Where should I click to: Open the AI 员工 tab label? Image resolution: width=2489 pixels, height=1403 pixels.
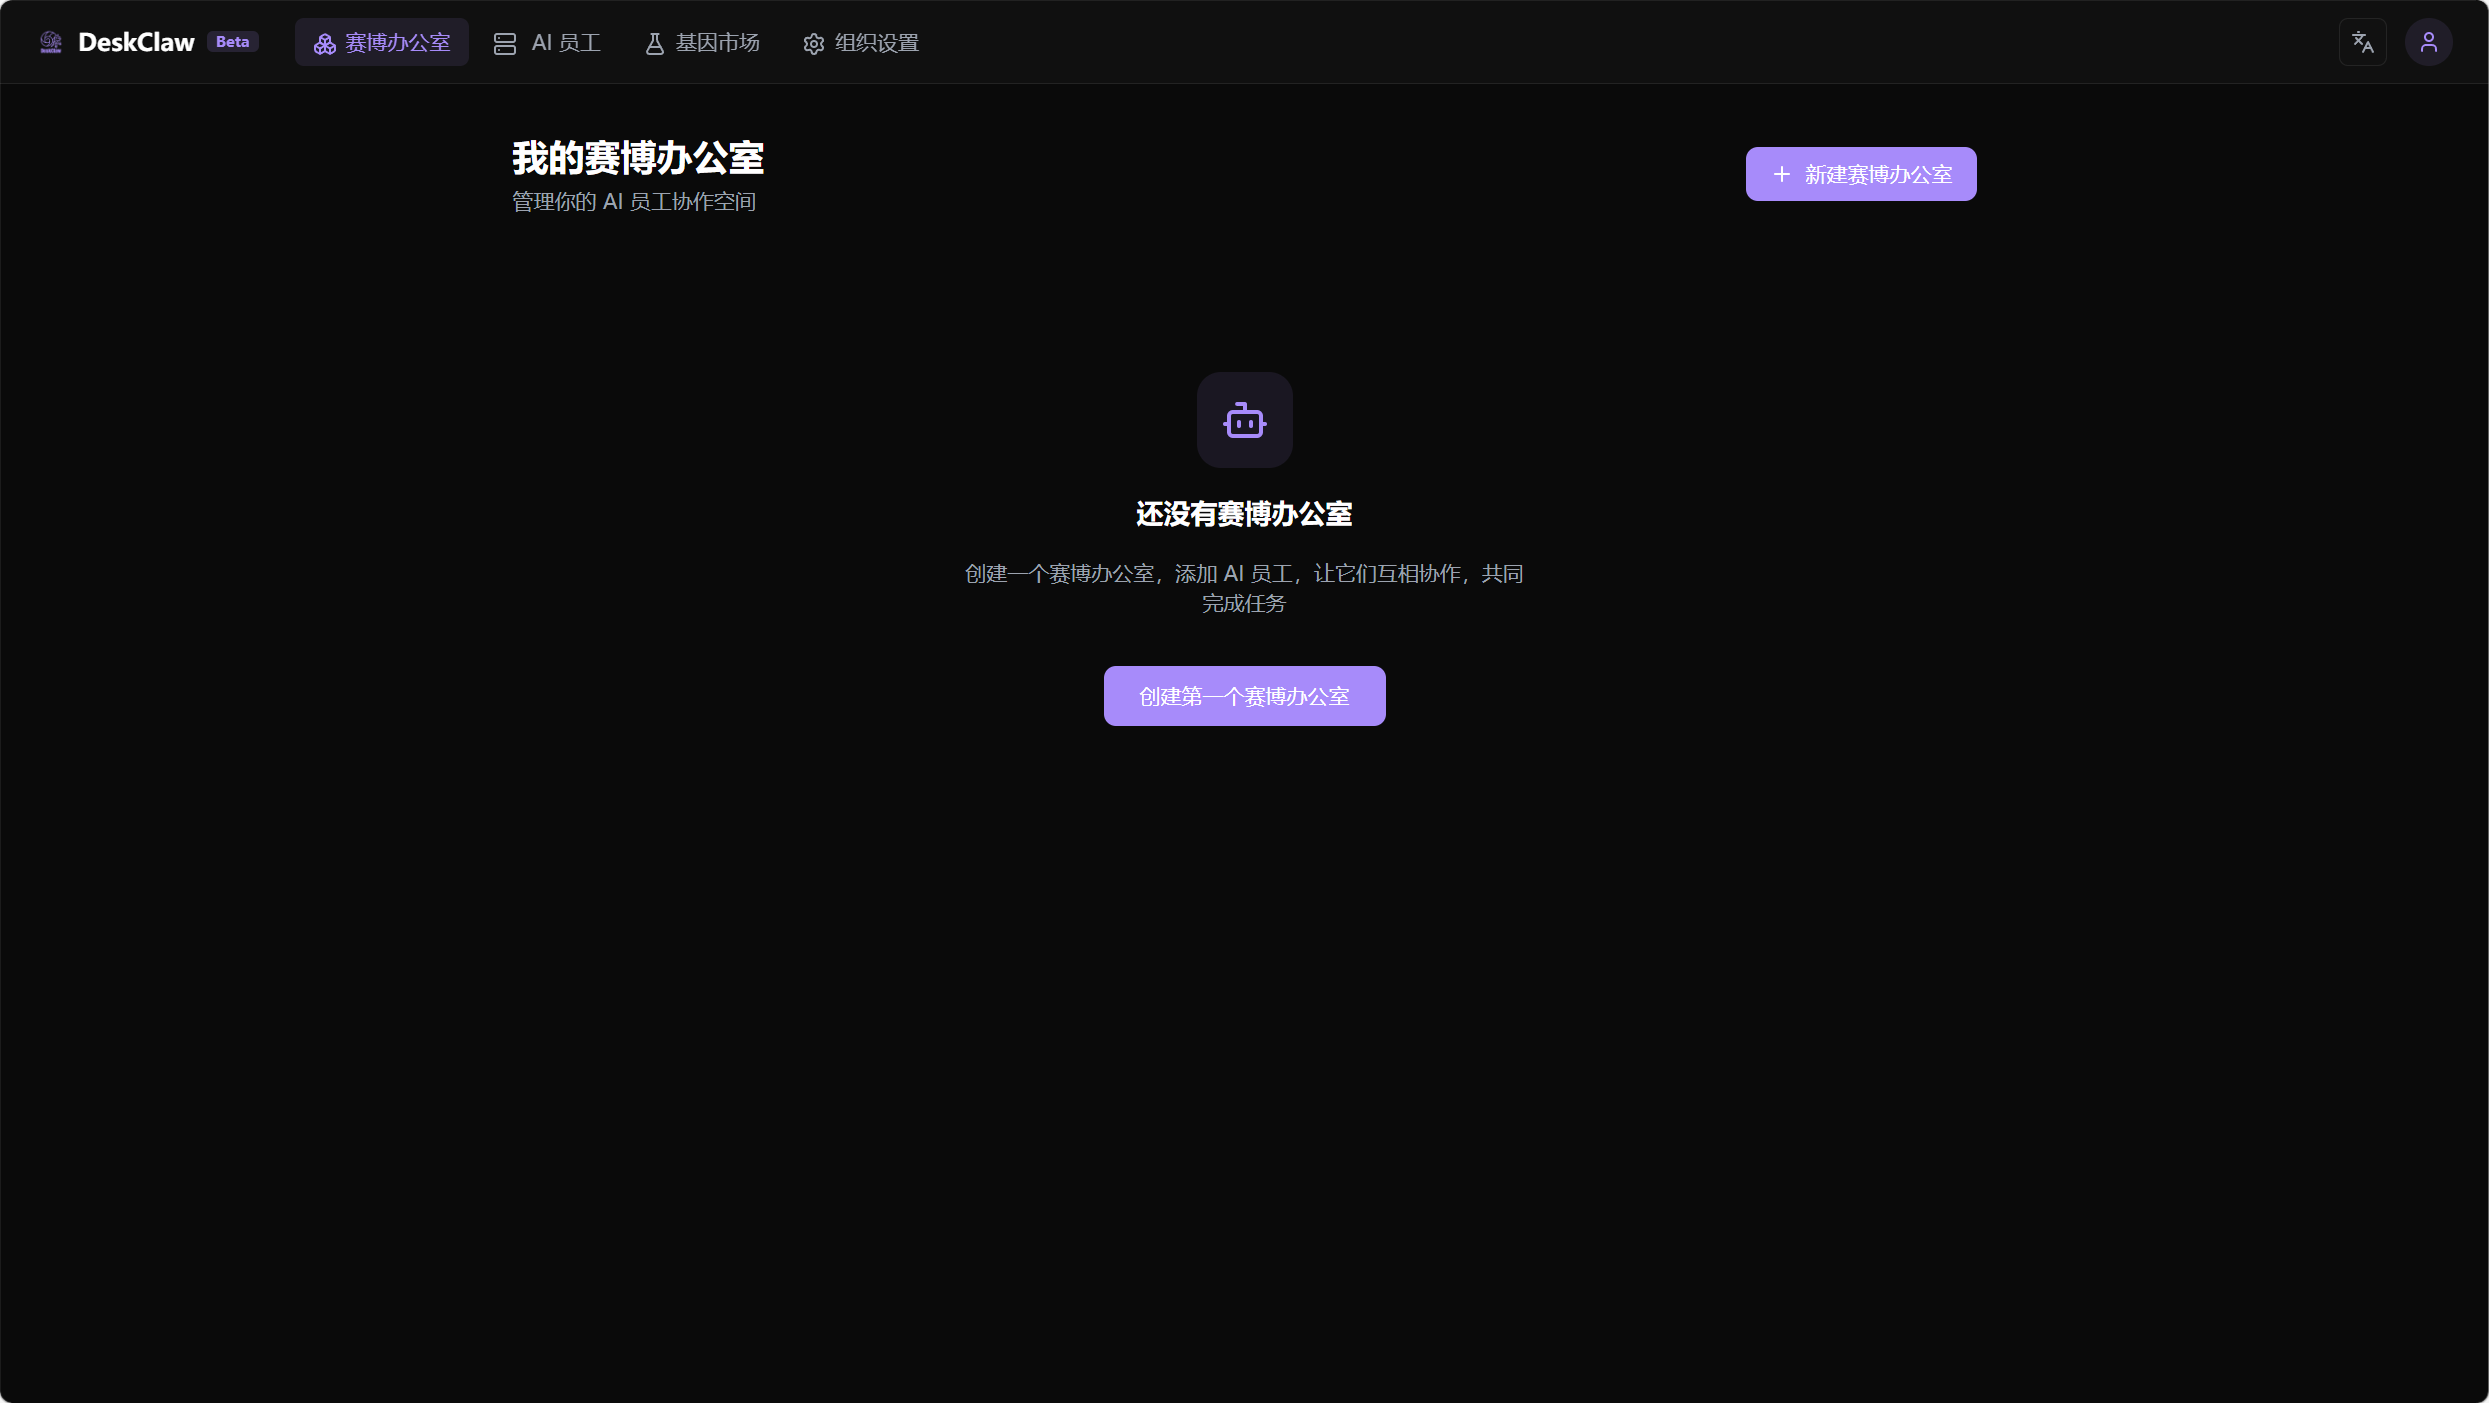point(566,43)
